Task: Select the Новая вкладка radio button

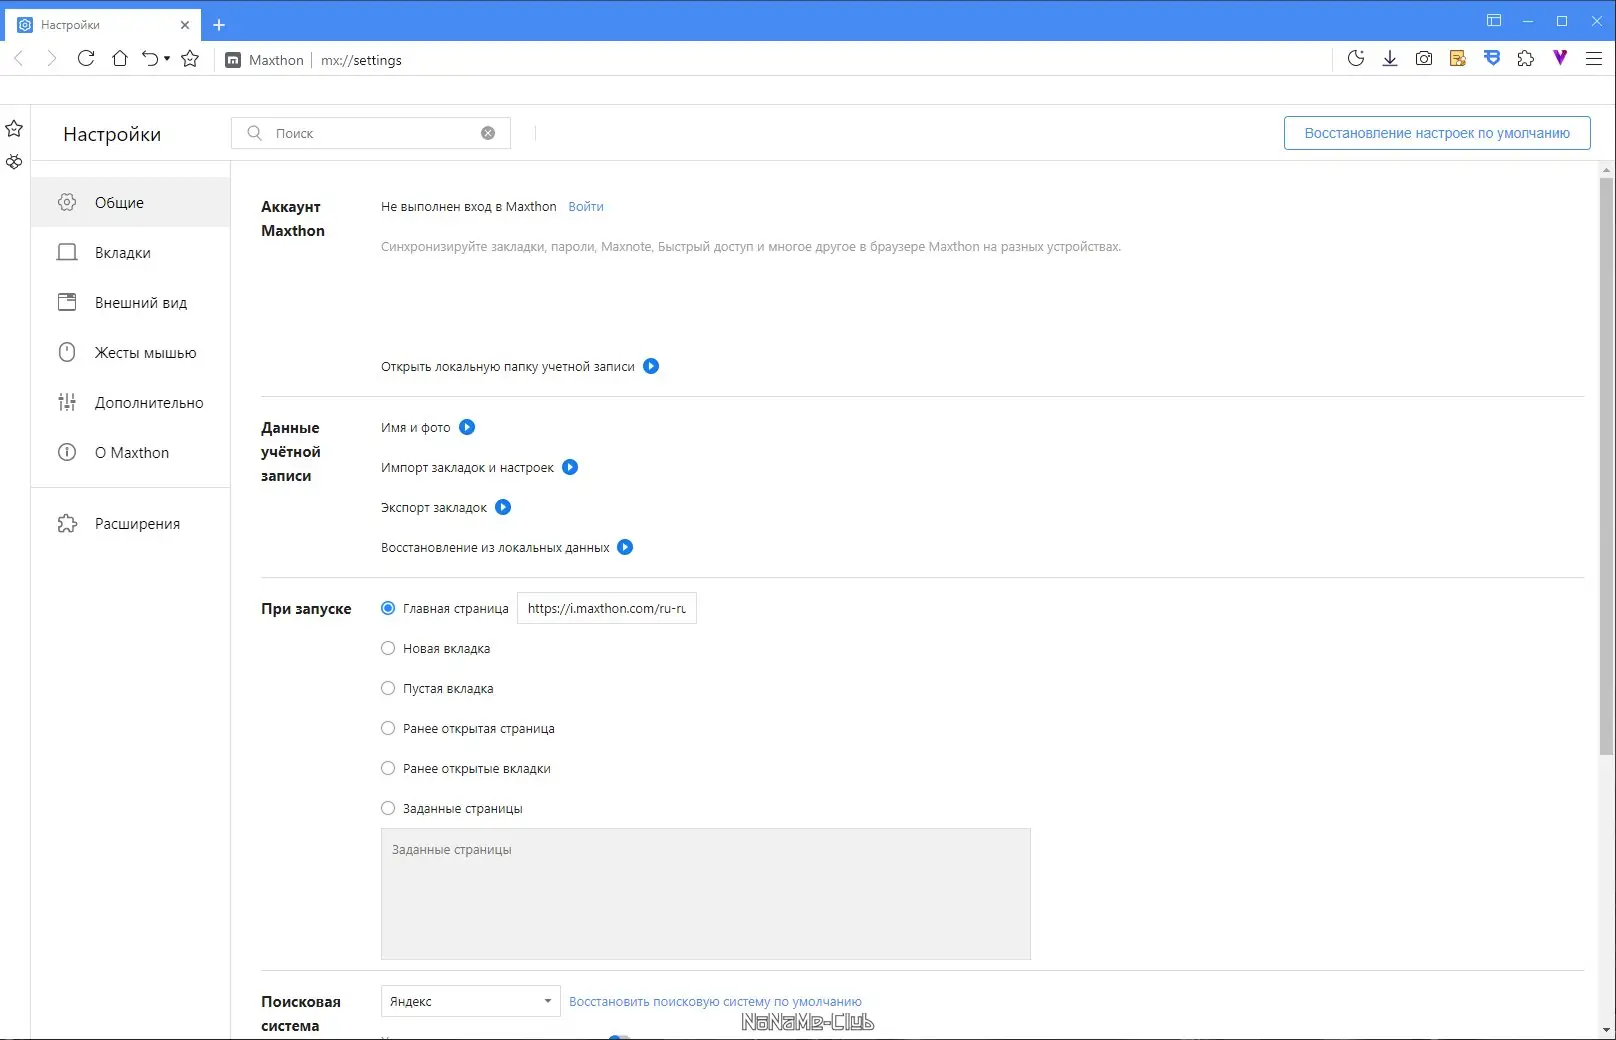Action: (388, 648)
